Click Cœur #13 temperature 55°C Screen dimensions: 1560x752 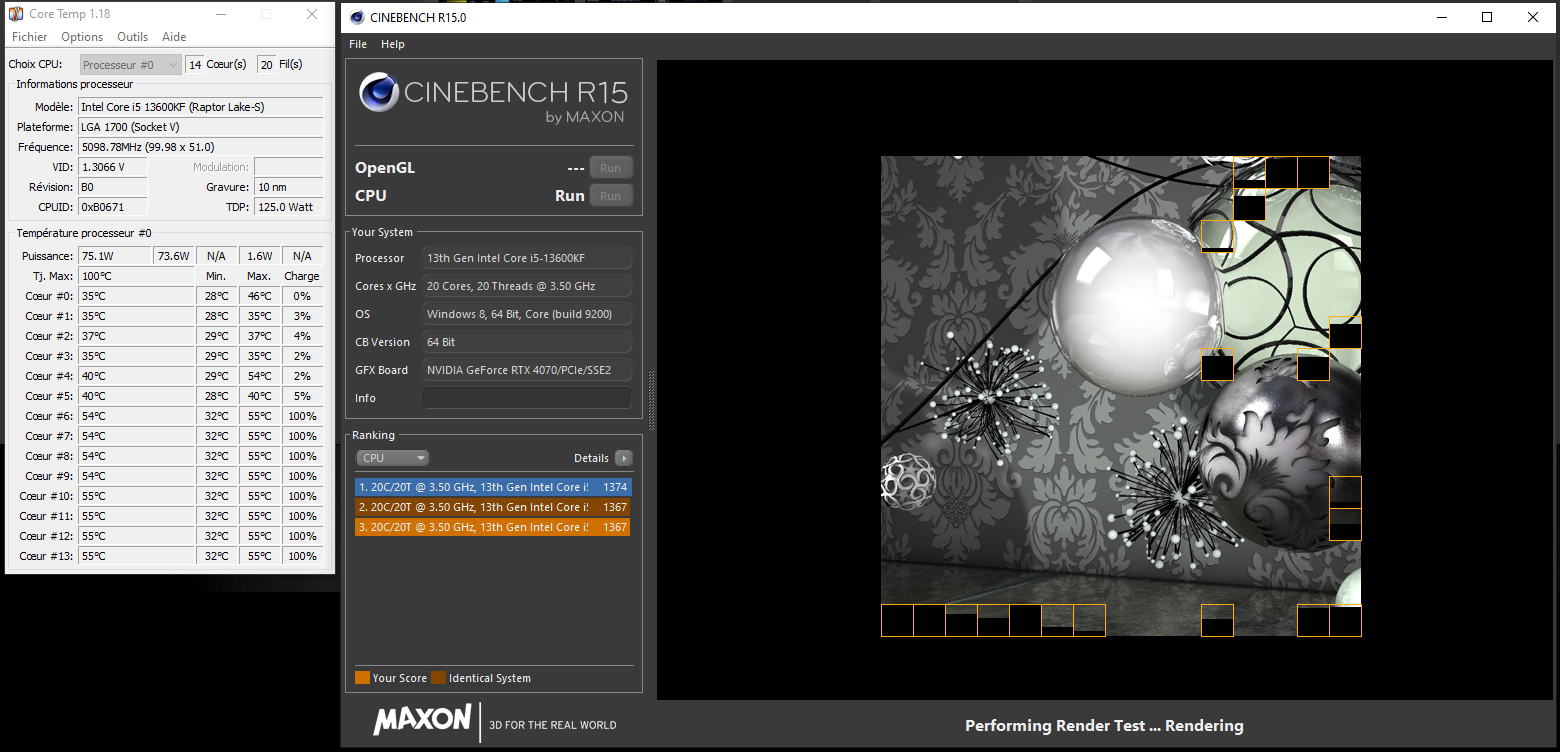coord(135,556)
